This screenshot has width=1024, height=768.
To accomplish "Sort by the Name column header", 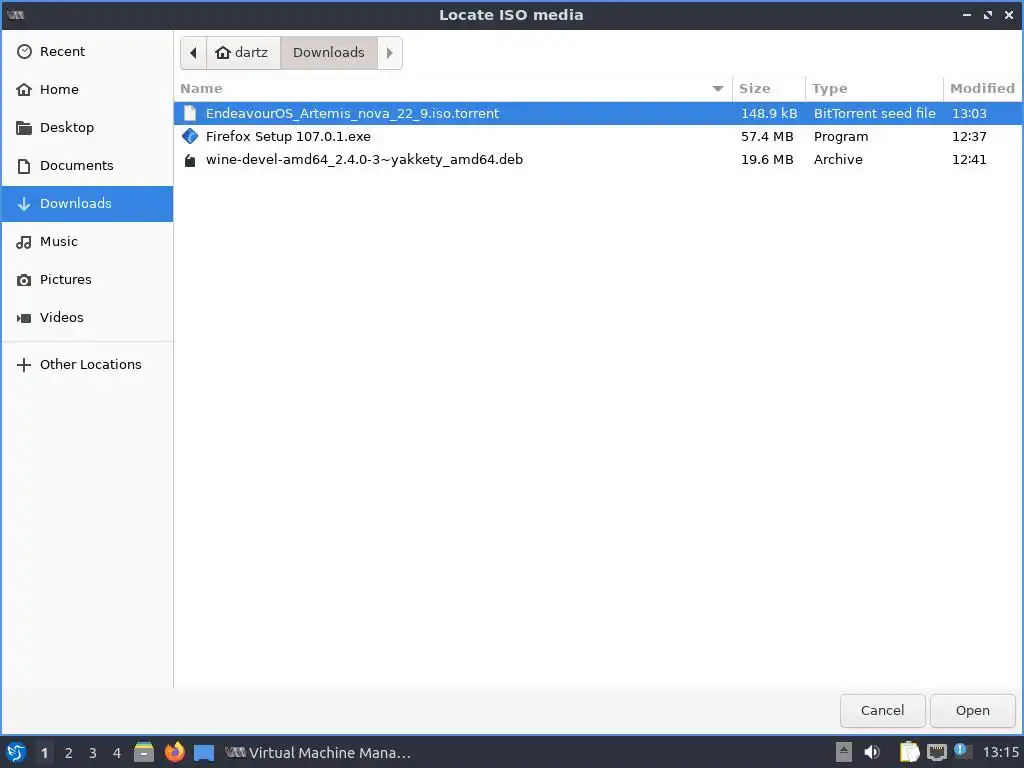I will point(453,88).
